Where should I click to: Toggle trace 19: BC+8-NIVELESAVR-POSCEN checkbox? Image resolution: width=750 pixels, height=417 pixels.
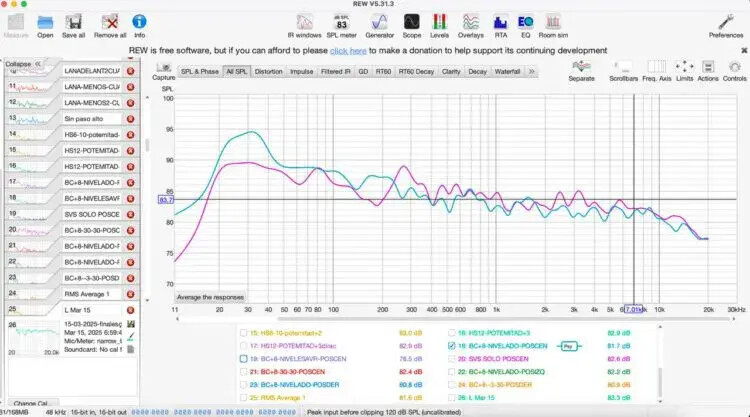coord(243,359)
